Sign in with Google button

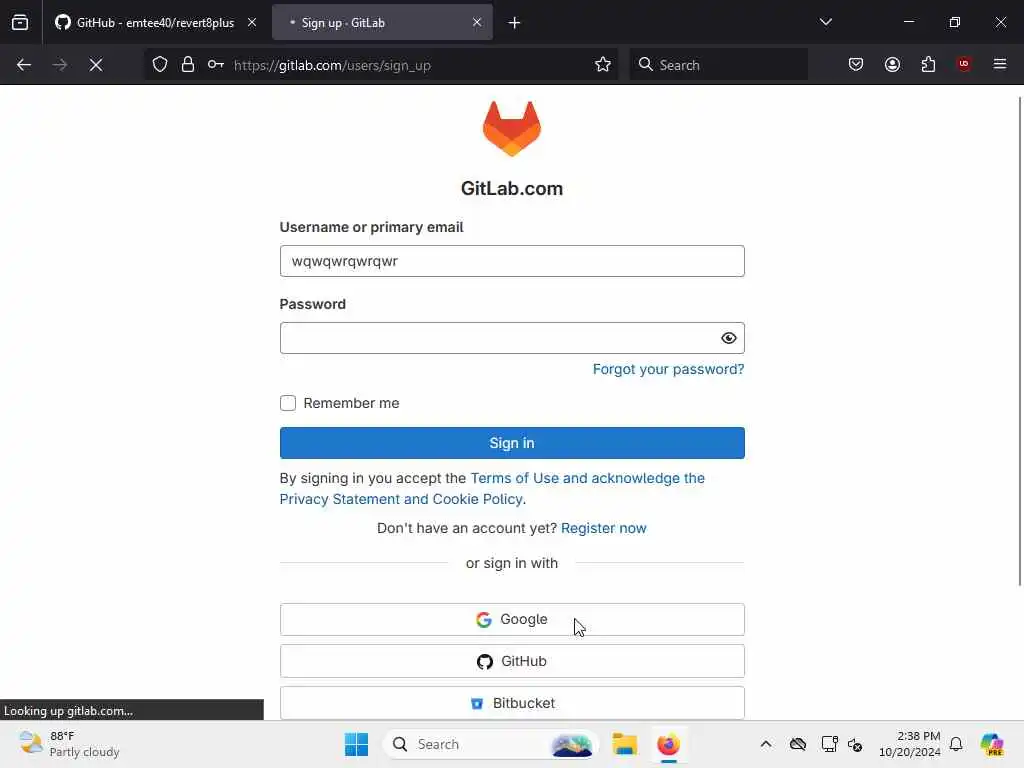pos(512,620)
